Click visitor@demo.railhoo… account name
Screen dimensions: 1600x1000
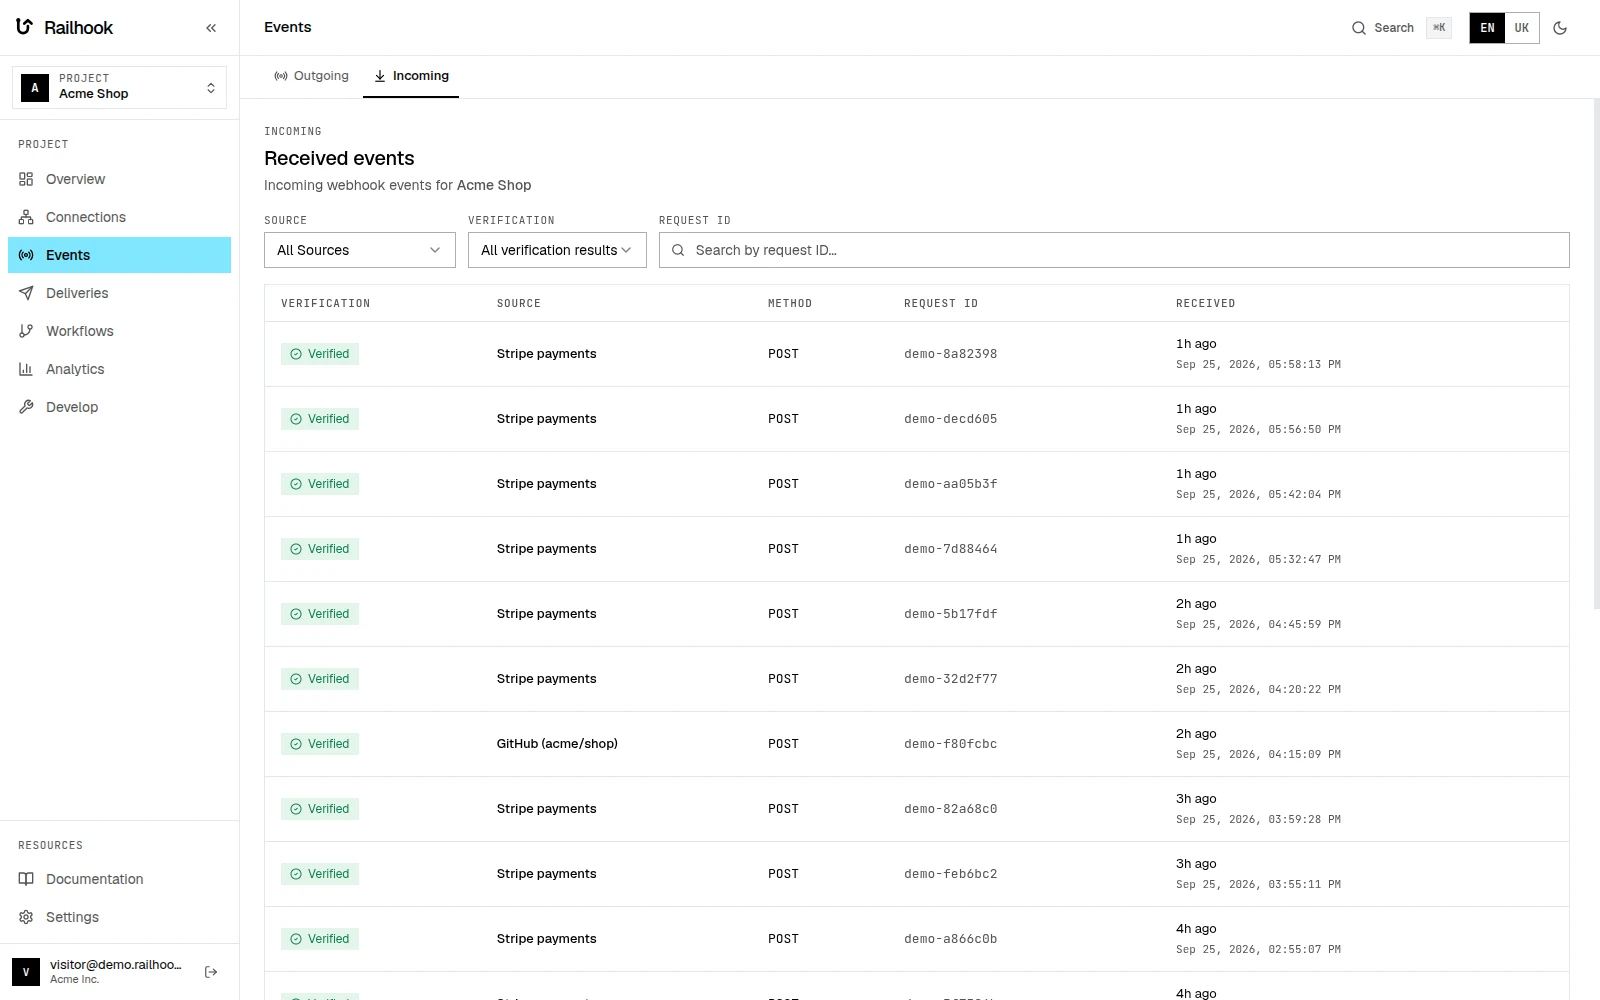tap(116, 965)
